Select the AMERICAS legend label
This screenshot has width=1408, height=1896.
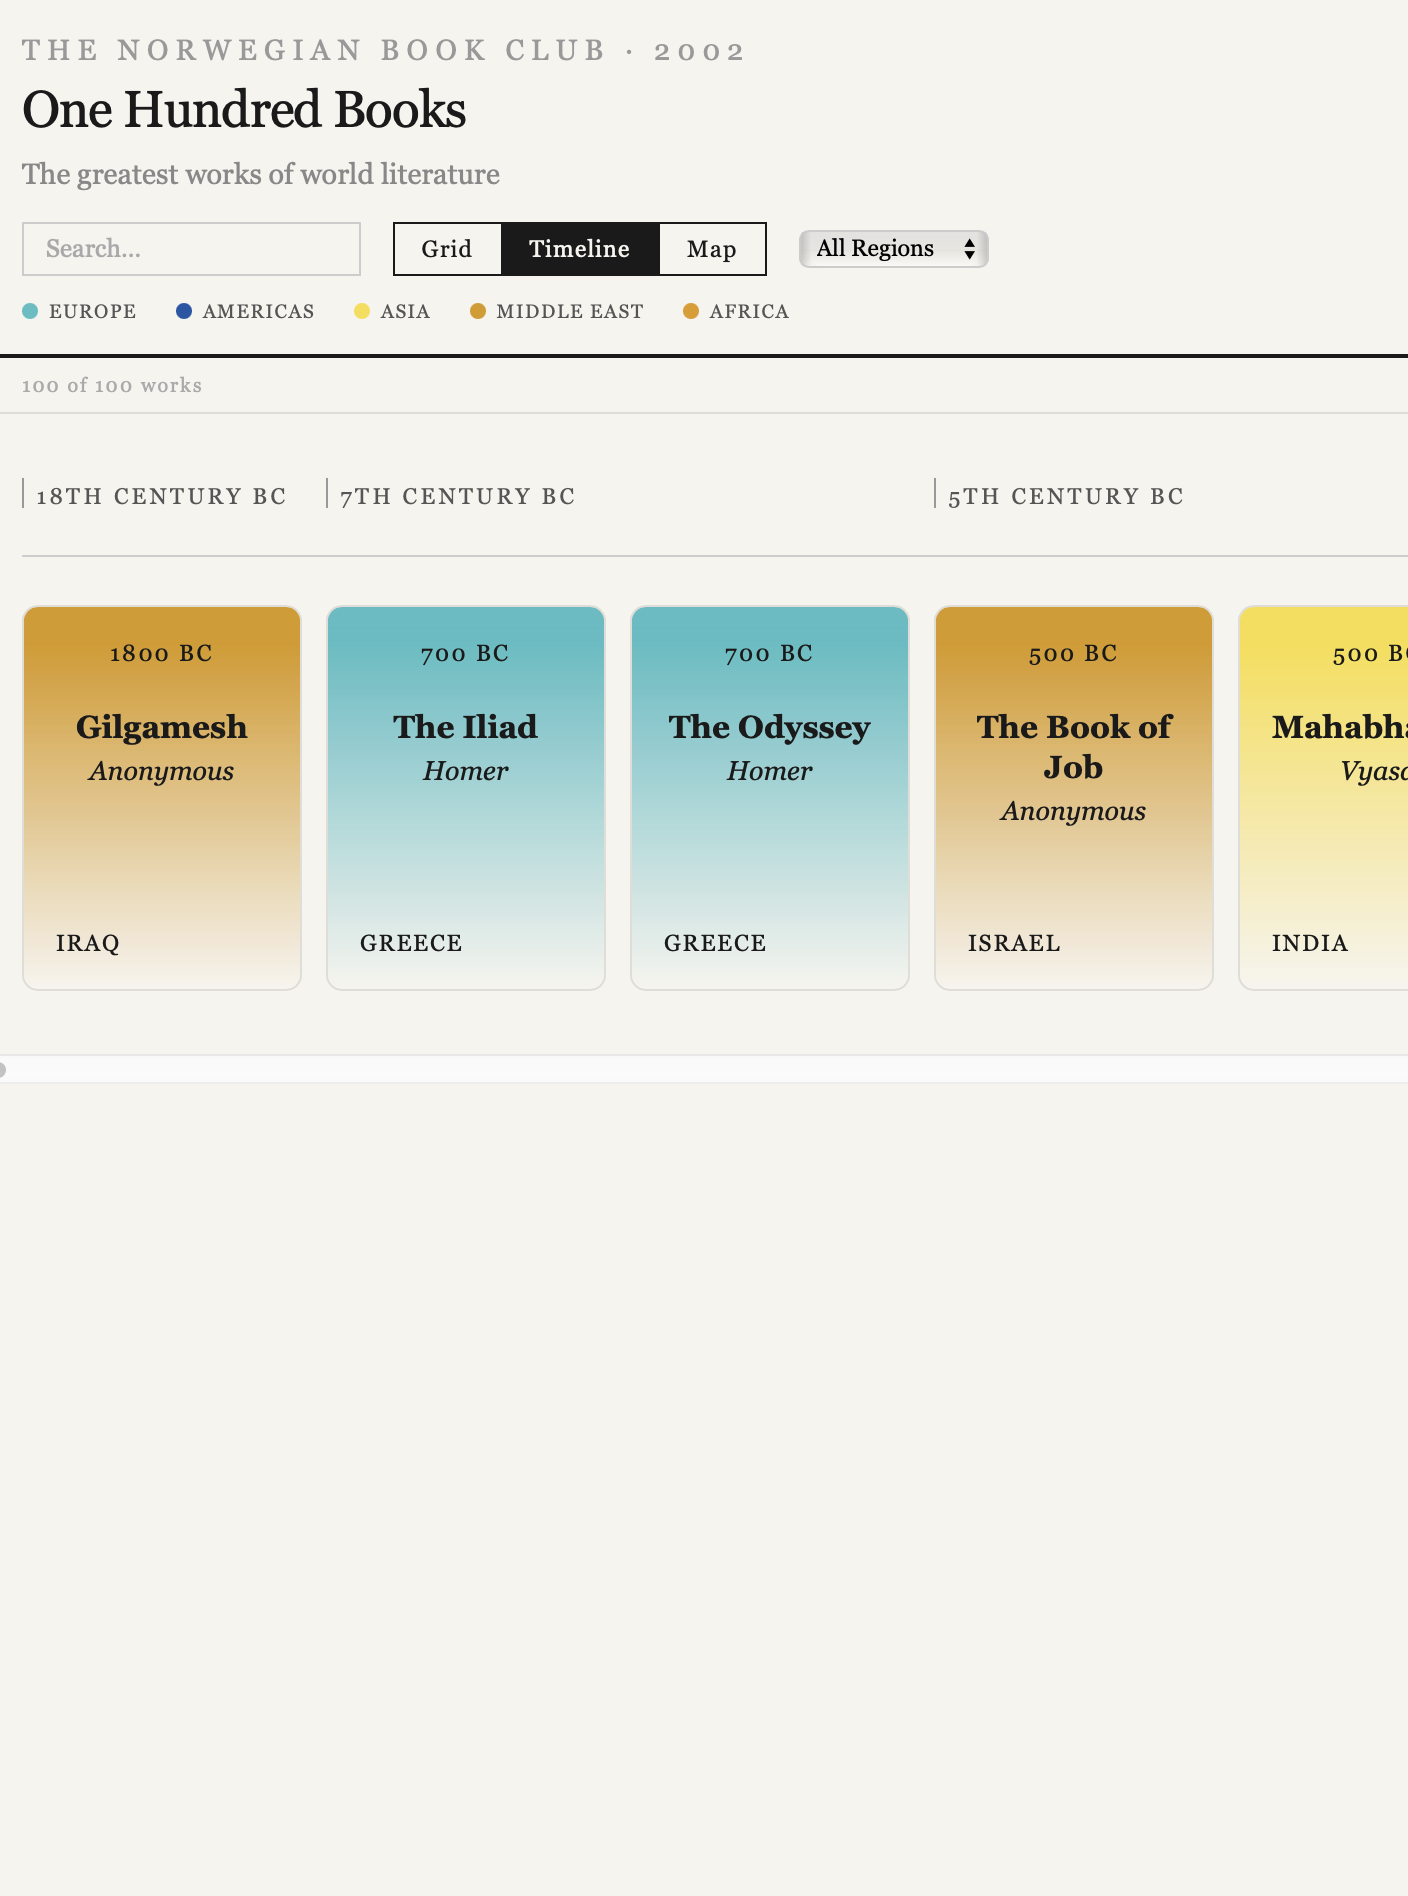click(259, 311)
